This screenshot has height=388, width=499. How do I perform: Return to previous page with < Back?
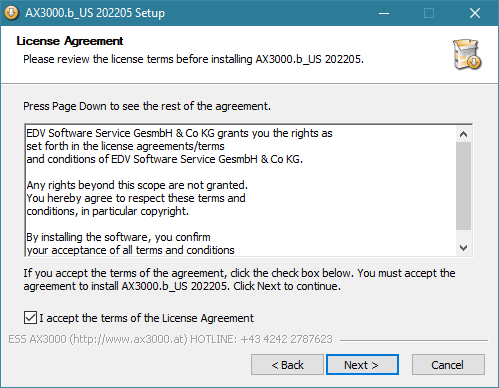click(287, 365)
